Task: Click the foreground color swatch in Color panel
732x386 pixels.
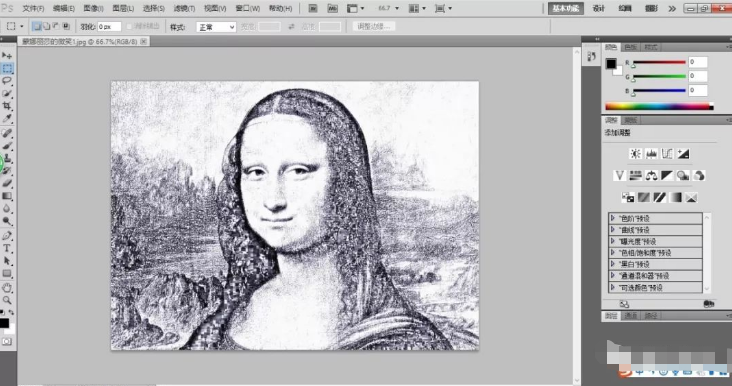Action: pos(611,64)
